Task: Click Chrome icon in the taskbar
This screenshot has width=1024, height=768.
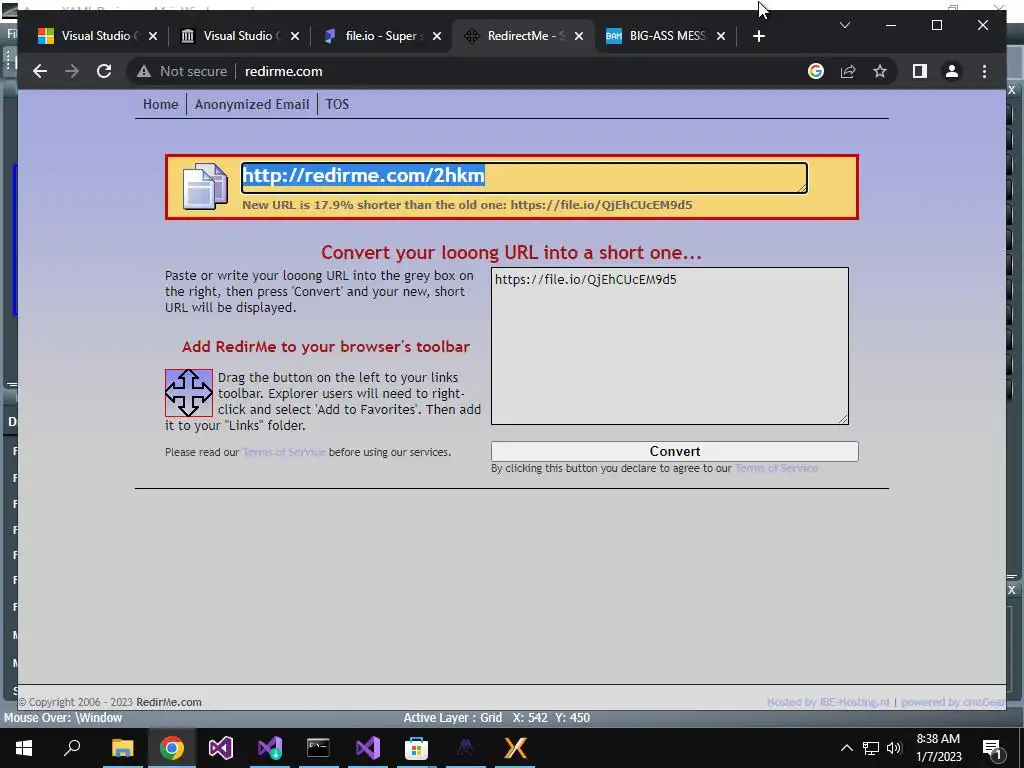Action: click(x=171, y=748)
